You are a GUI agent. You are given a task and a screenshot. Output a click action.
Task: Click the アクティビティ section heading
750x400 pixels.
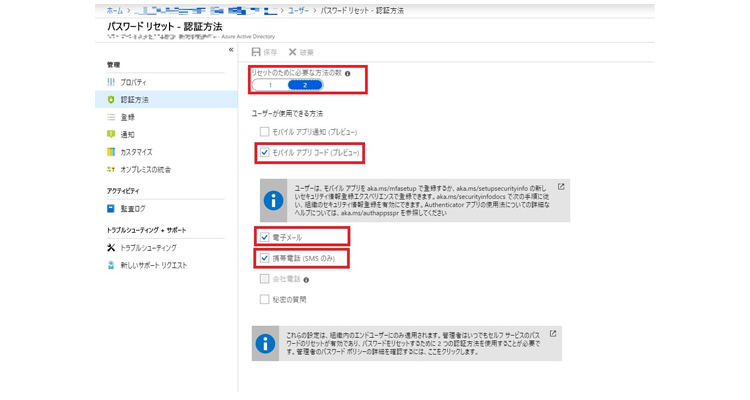[123, 191]
